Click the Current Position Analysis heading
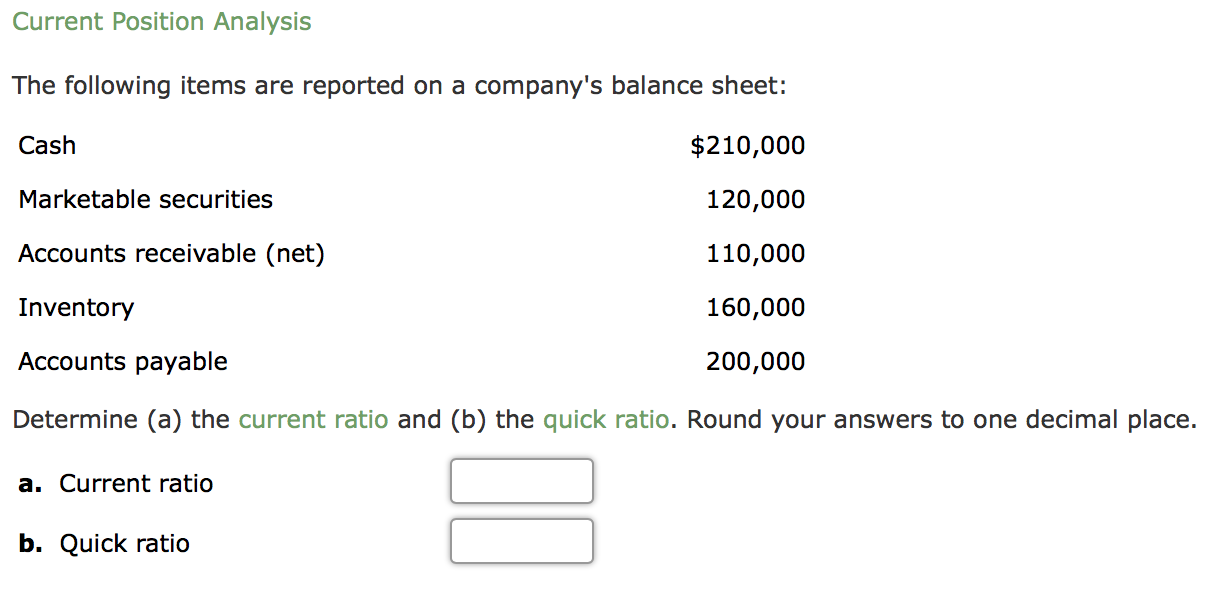1216x602 pixels. click(x=162, y=21)
